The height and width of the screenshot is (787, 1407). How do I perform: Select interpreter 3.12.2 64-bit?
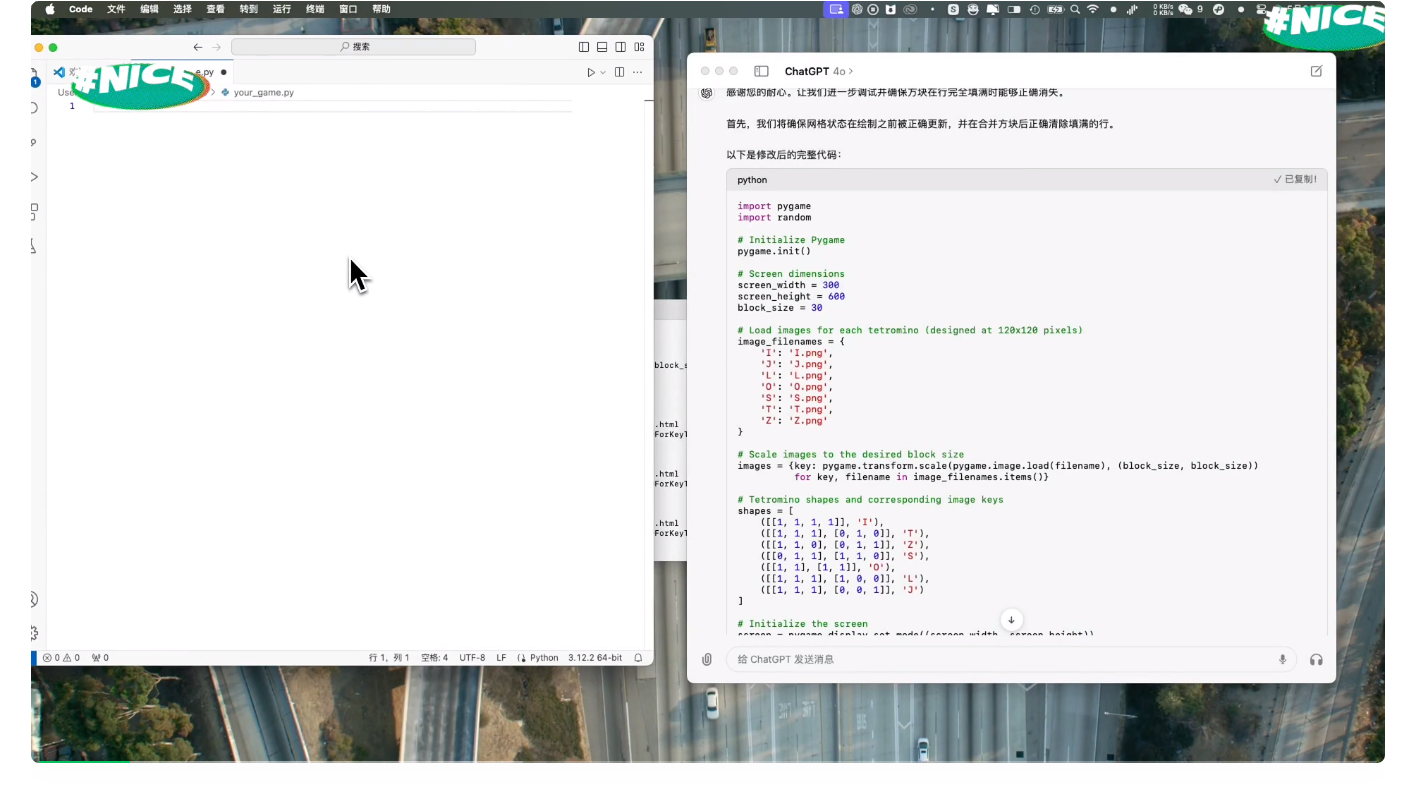click(595, 658)
